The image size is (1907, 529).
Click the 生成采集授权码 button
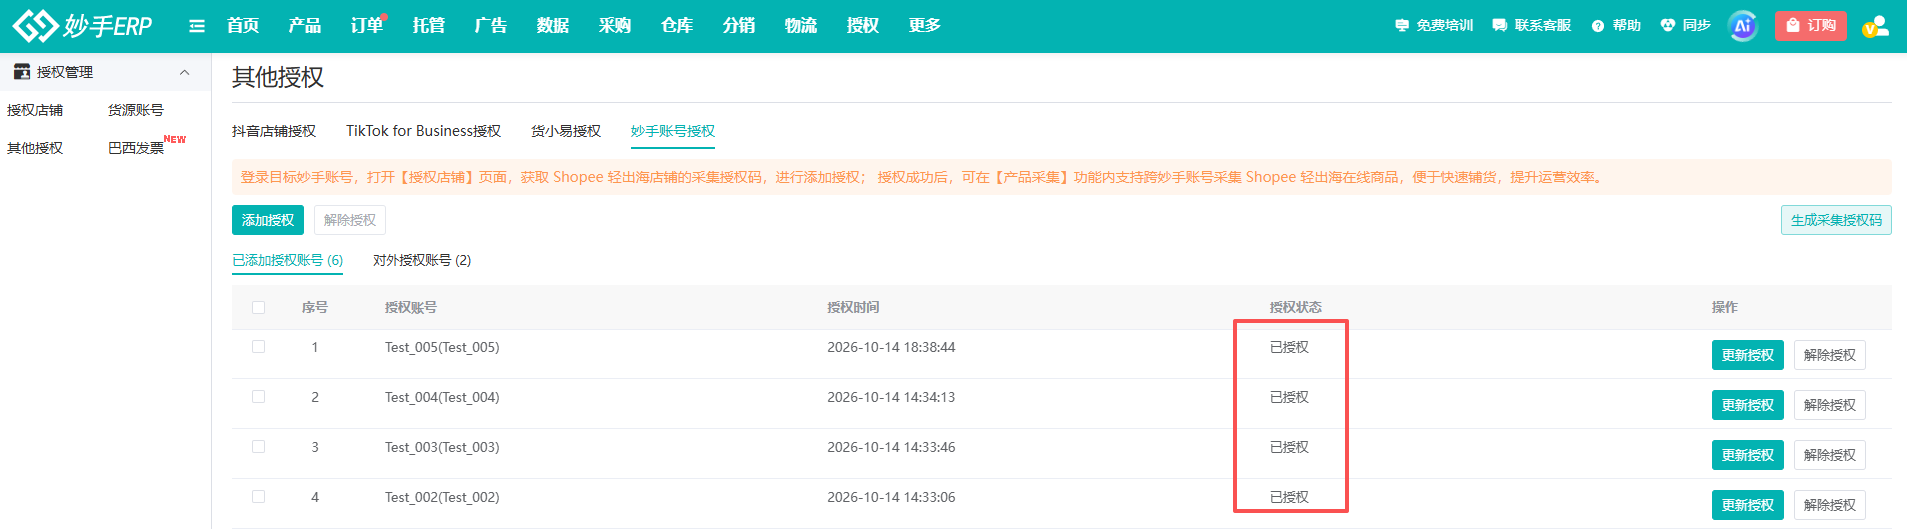1836,220
